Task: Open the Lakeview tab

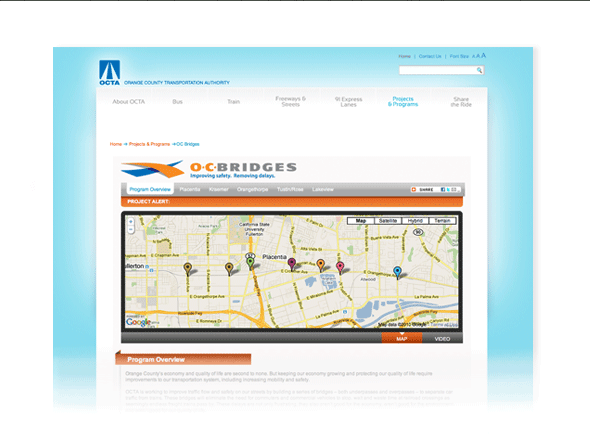Action: pos(322,189)
